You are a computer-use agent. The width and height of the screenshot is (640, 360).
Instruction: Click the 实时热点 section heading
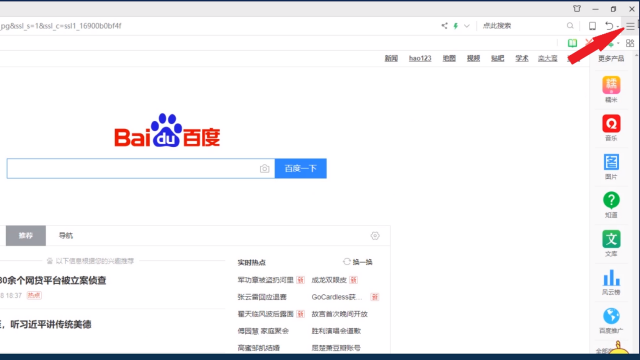251,262
